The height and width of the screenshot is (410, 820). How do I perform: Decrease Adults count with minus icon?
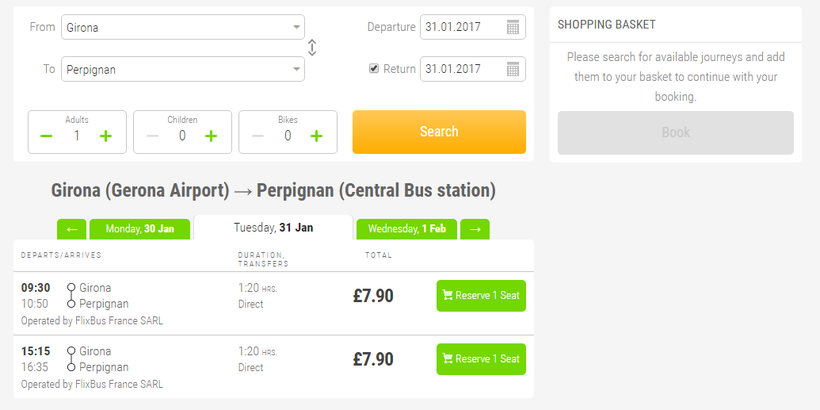click(47, 136)
